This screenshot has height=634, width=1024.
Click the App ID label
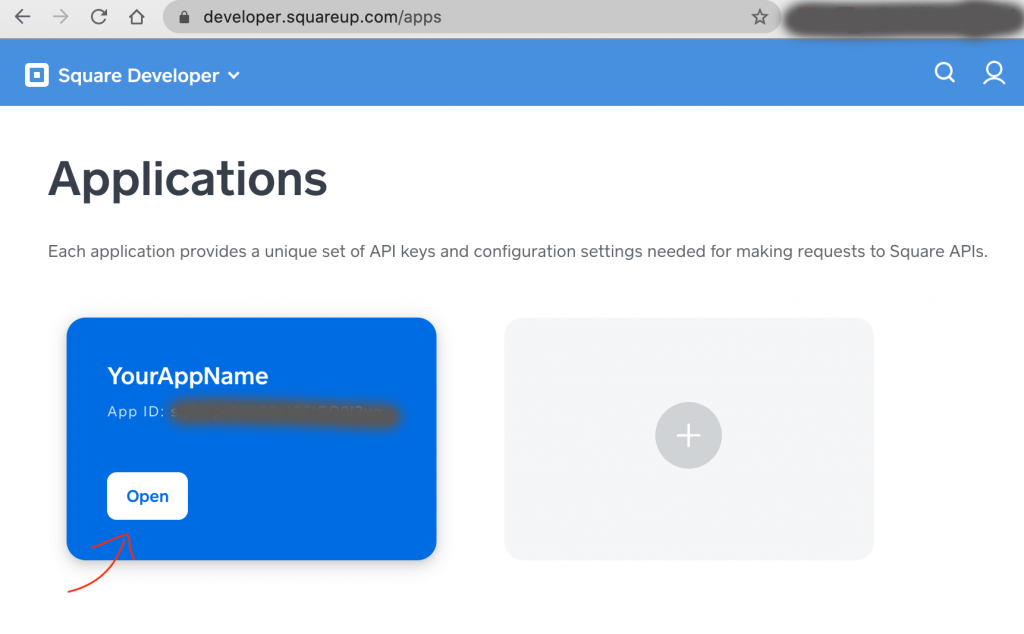click(136, 411)
